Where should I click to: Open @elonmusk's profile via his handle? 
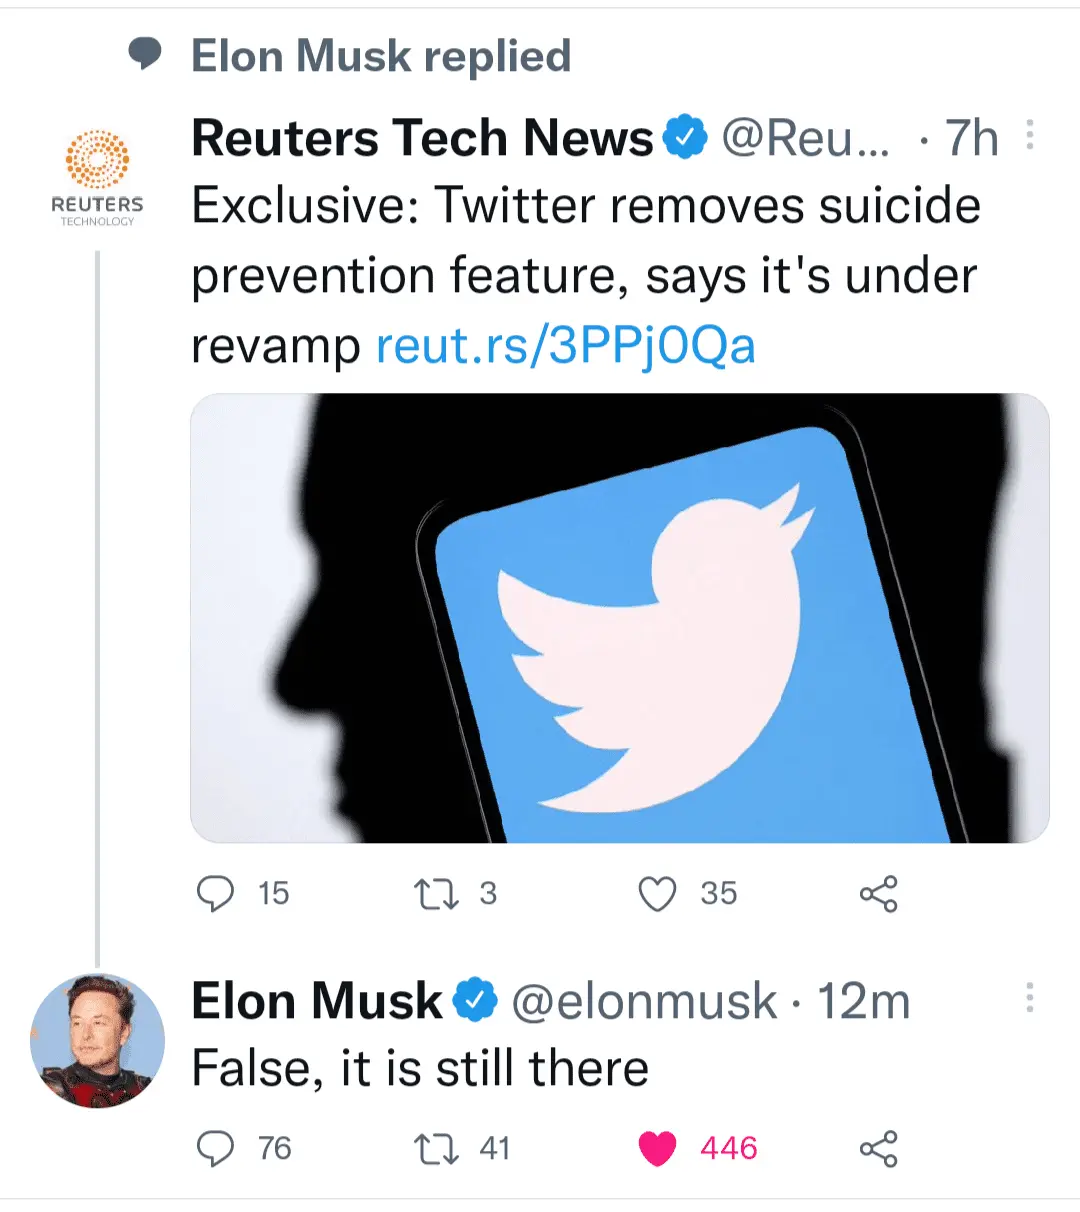tap(640, 999)
